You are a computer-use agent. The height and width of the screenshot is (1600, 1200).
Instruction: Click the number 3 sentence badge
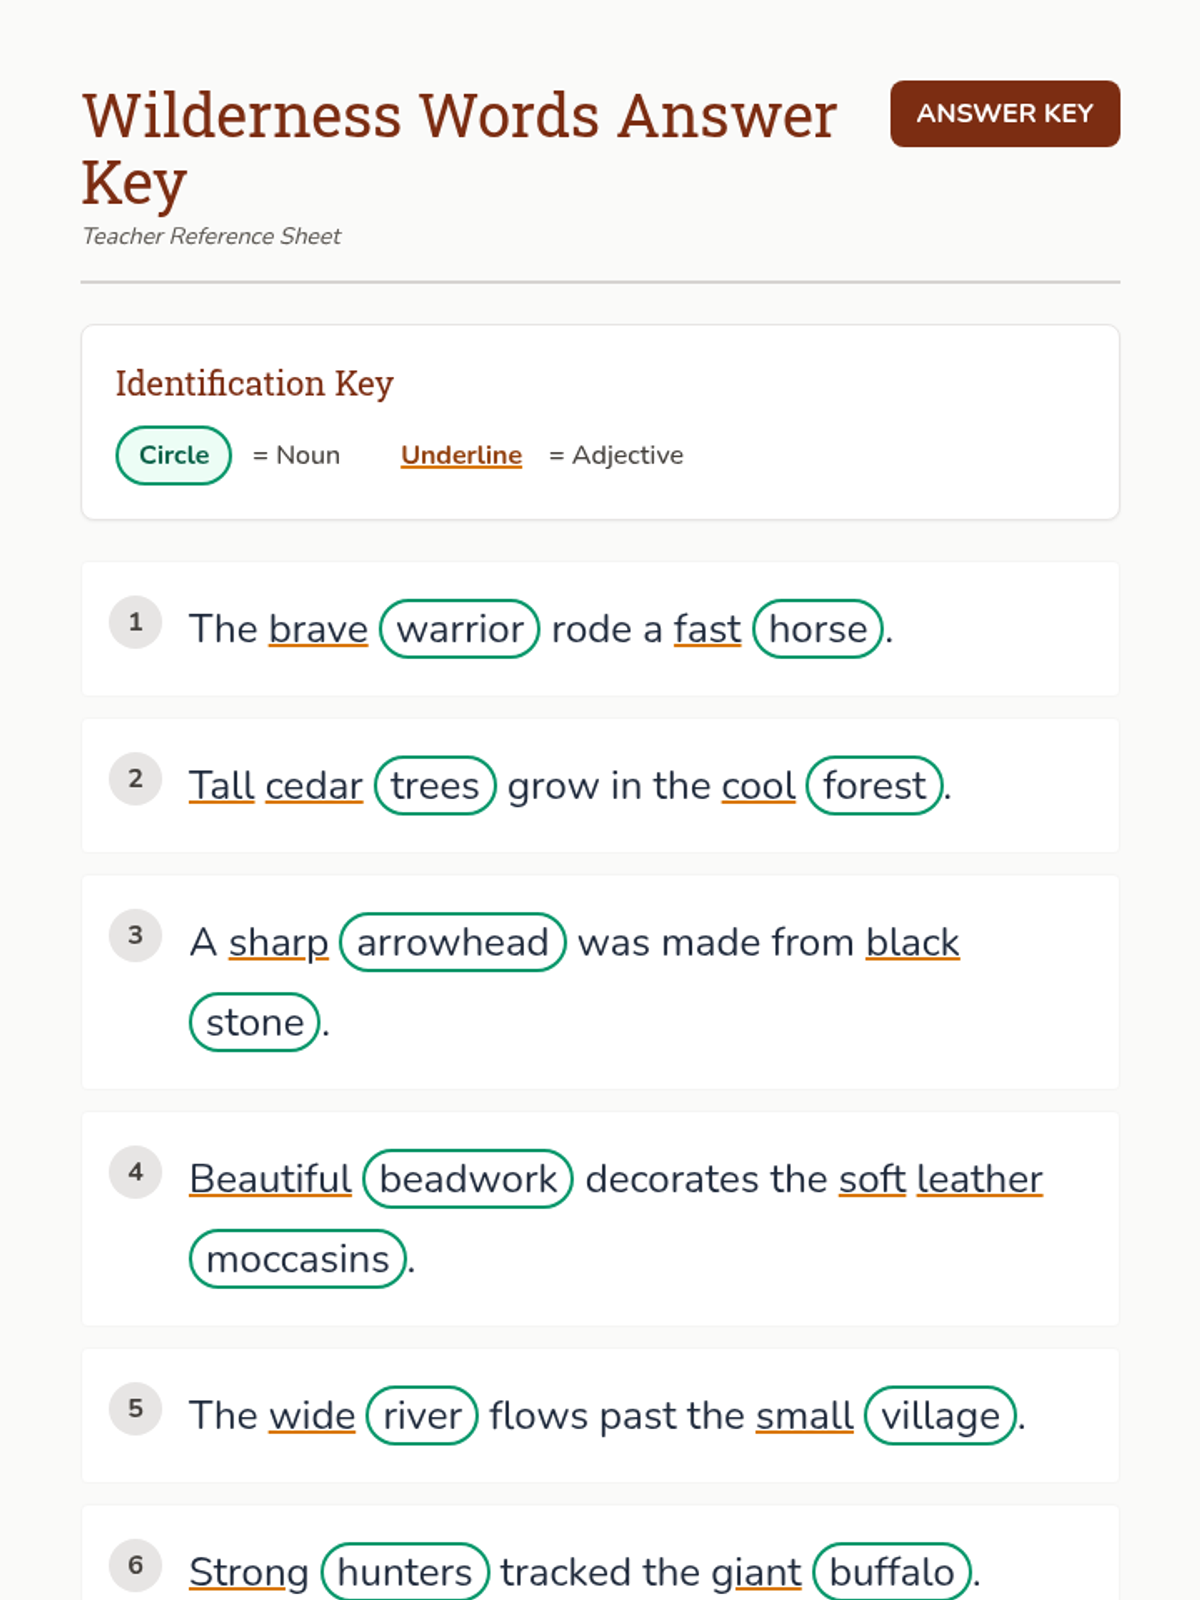pos(136,935)
